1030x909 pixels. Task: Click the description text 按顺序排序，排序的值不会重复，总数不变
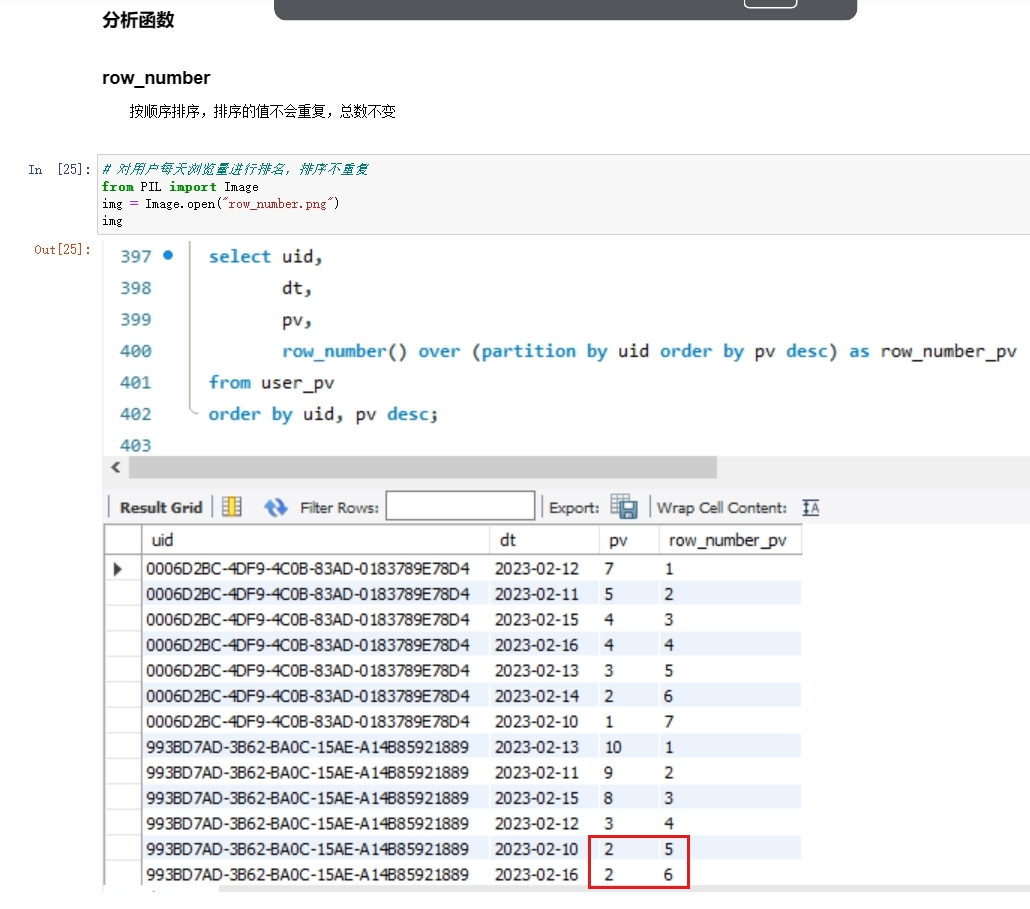pyautogui.click(x=262, y=111)
